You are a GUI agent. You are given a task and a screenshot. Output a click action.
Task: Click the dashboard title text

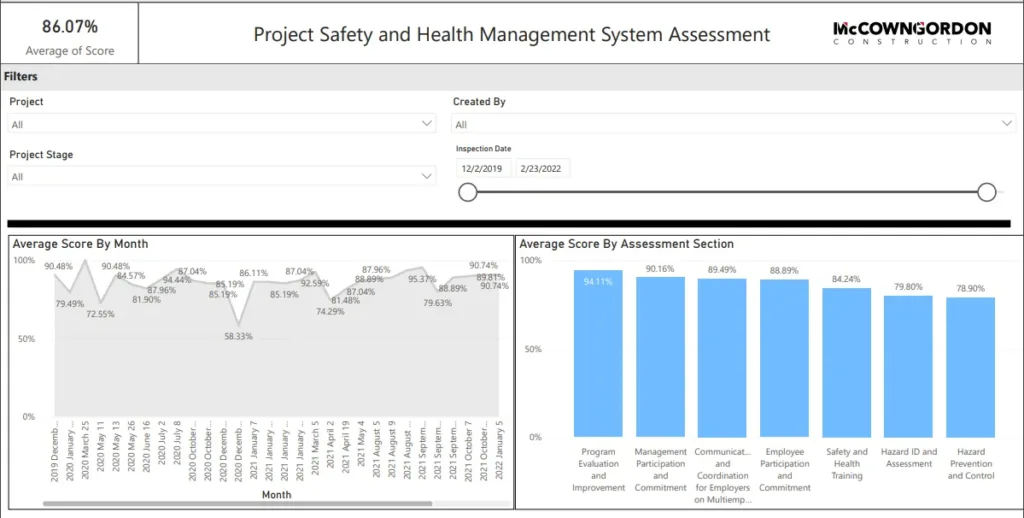tap(511, 34)
